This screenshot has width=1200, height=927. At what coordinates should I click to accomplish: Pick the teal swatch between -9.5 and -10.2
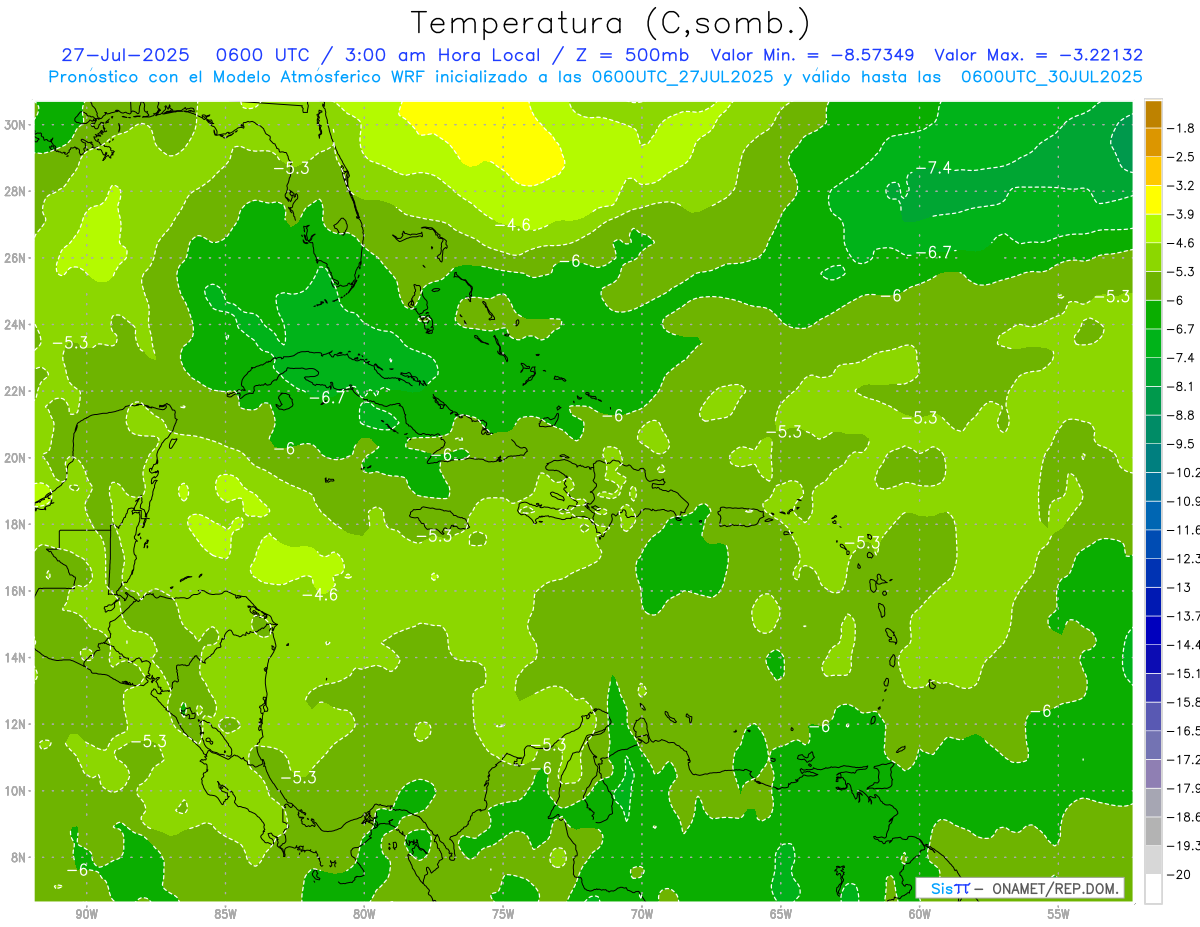click(x=1153, y=458)
